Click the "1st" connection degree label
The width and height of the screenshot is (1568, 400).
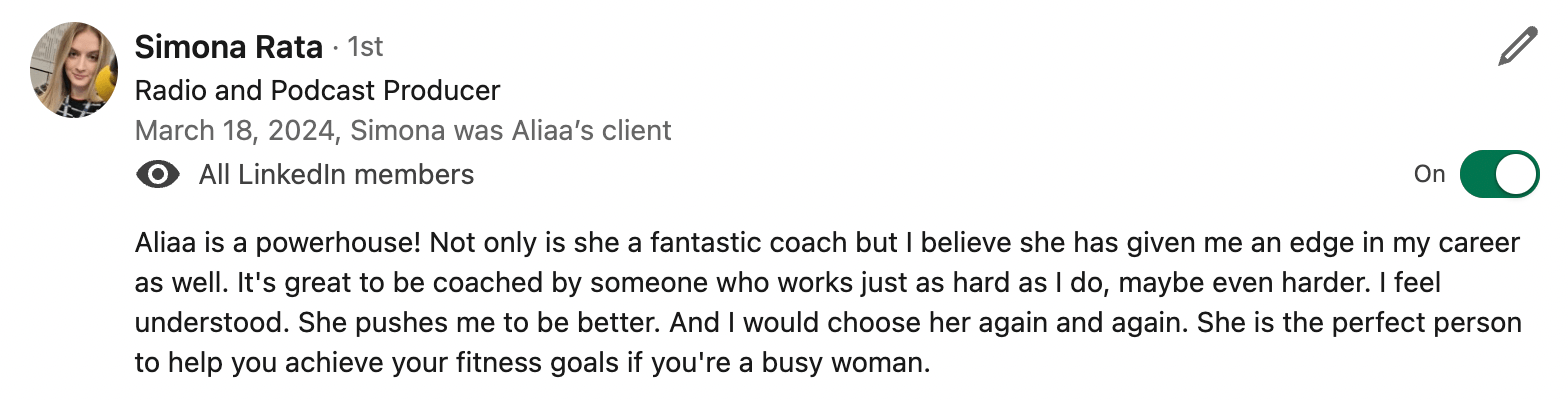click(x=364, y=47)
